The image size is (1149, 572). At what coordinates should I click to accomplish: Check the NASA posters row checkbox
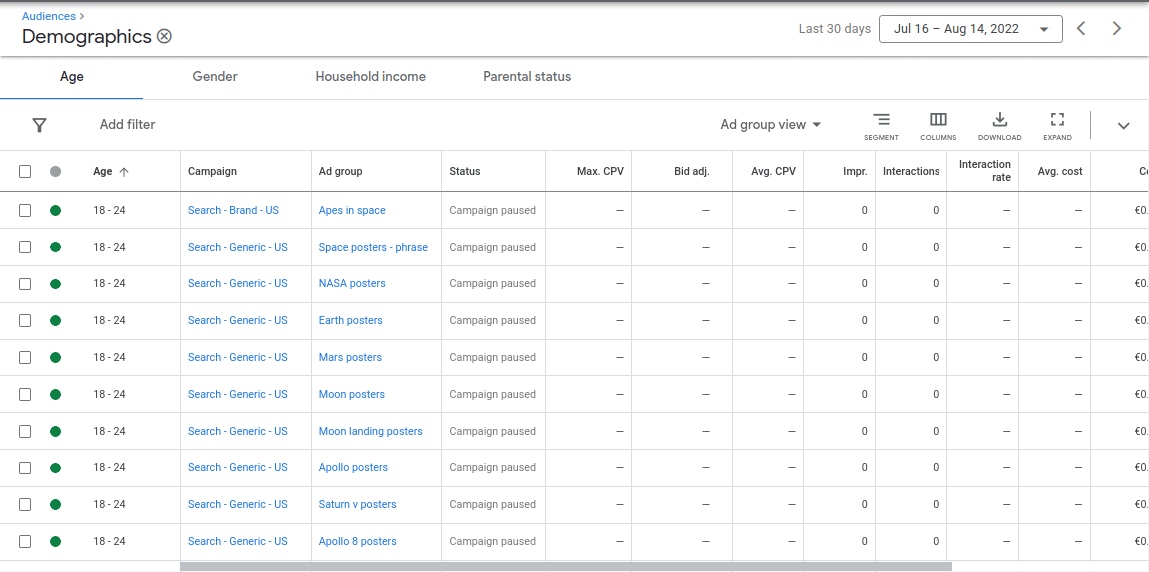25,283
